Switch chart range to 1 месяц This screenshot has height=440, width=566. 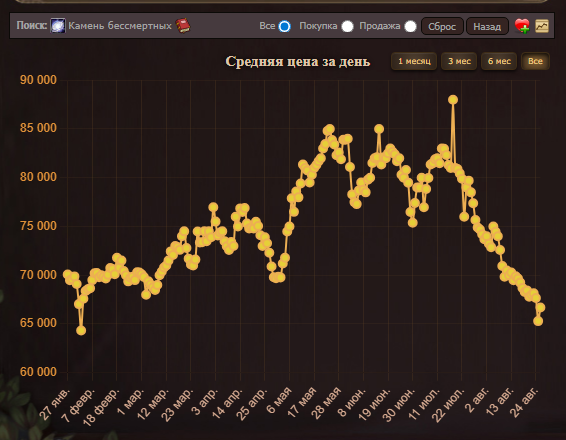coord(414,61)
